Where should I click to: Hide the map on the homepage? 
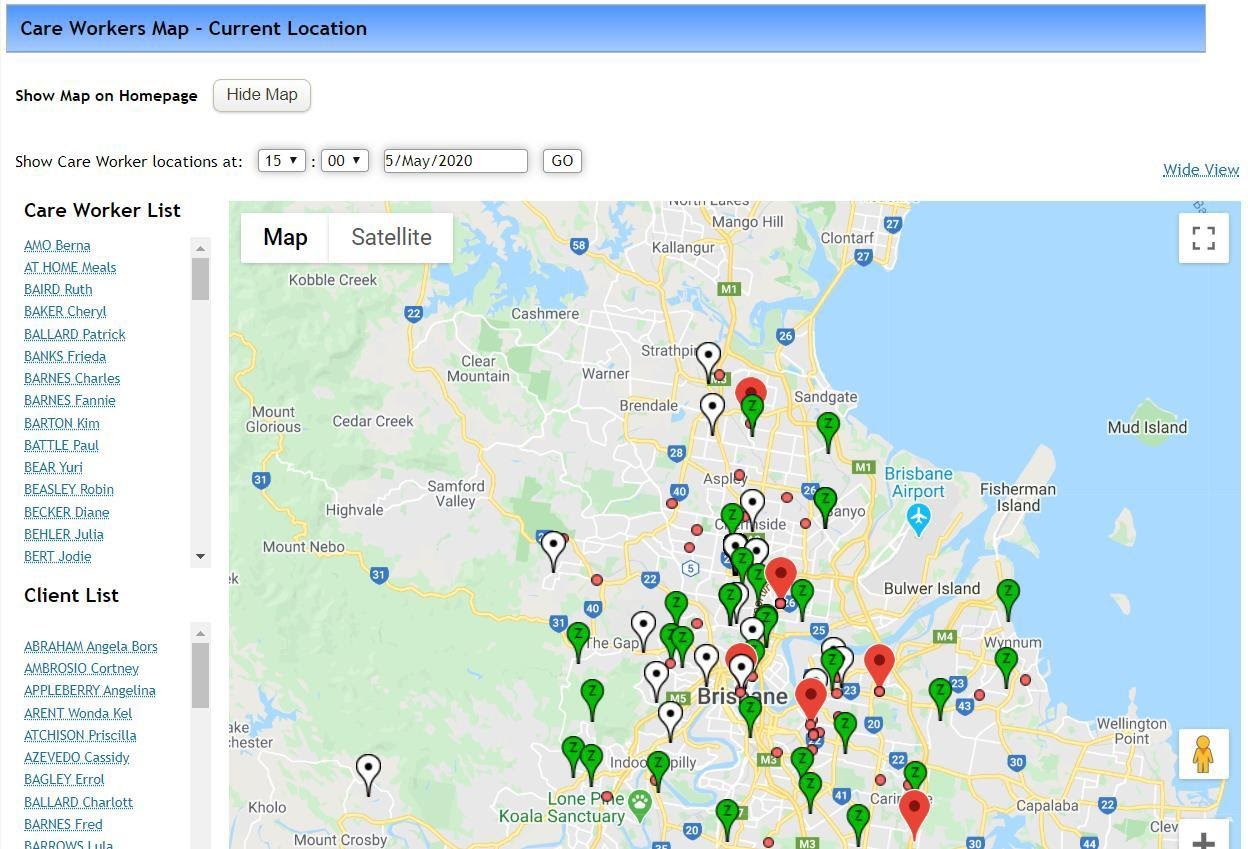261,94
